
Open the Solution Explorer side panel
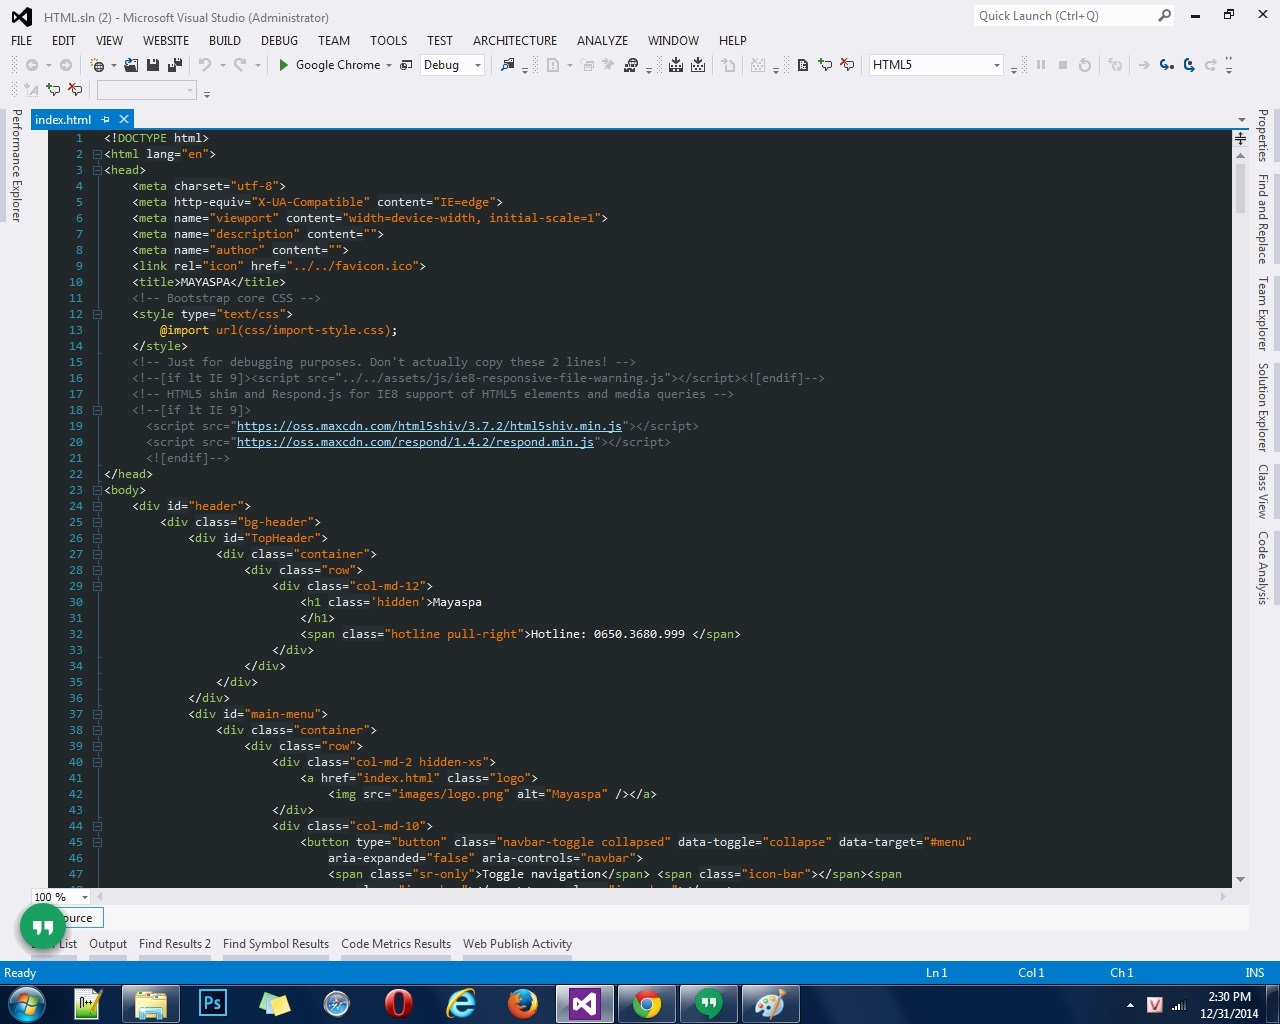pos(1263,406)
